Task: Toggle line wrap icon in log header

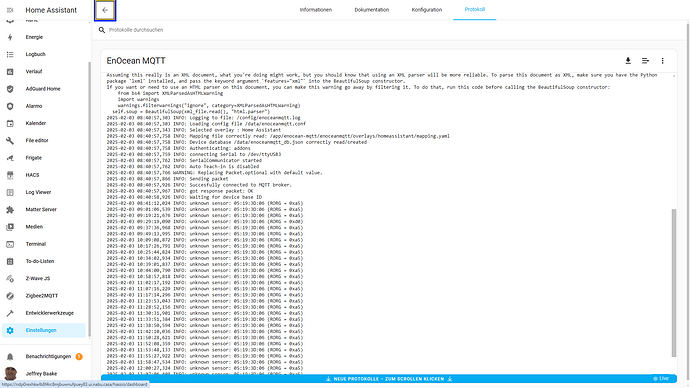Action: pyautogui.click(x=645, y=61)
